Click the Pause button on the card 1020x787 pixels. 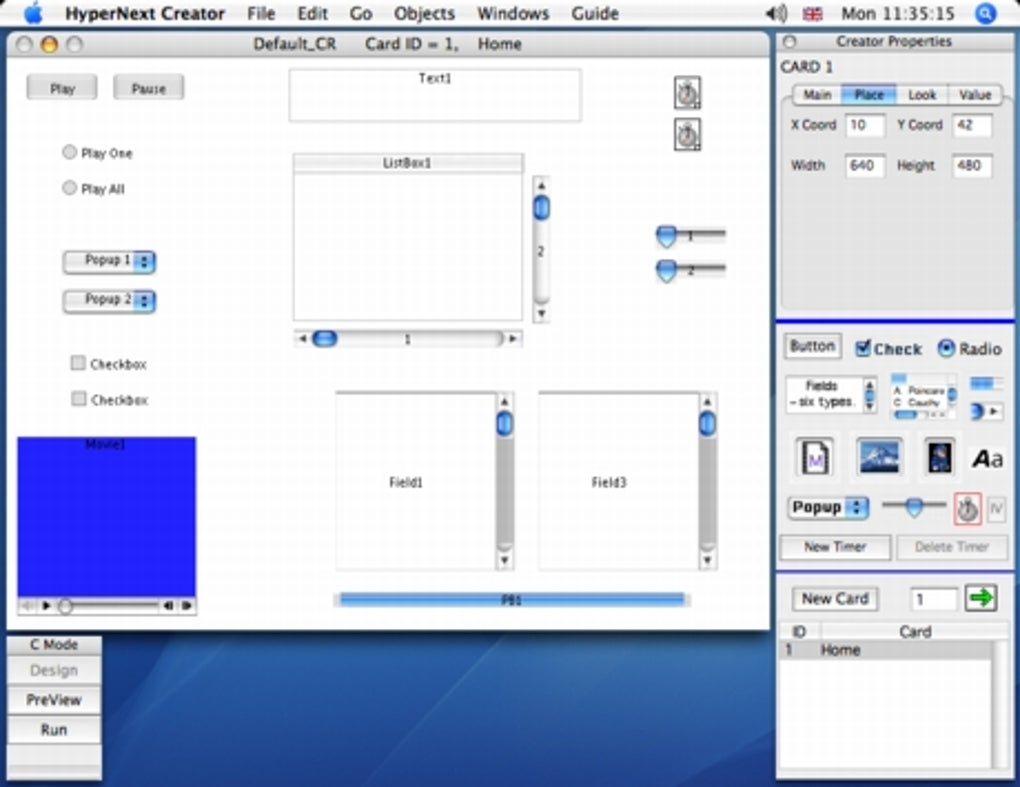(149, 88)
